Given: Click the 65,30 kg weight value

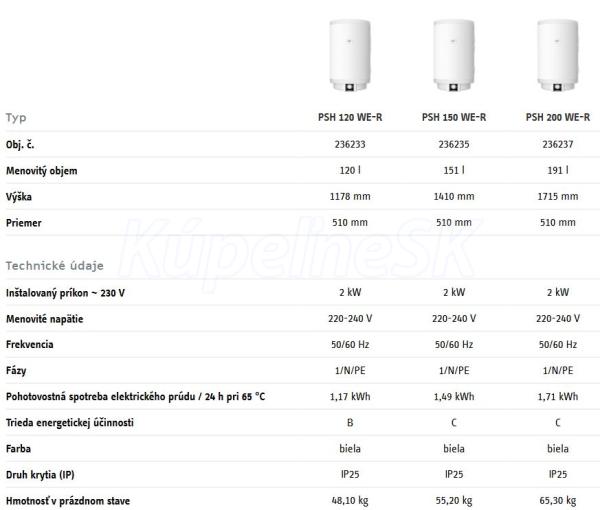Looking at the screenshot, I should pyautogui.click(x=558, y=501).
